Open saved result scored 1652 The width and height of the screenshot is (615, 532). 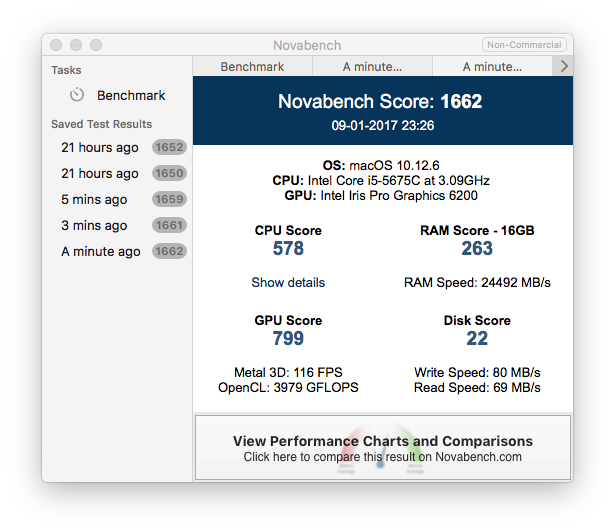117,148
